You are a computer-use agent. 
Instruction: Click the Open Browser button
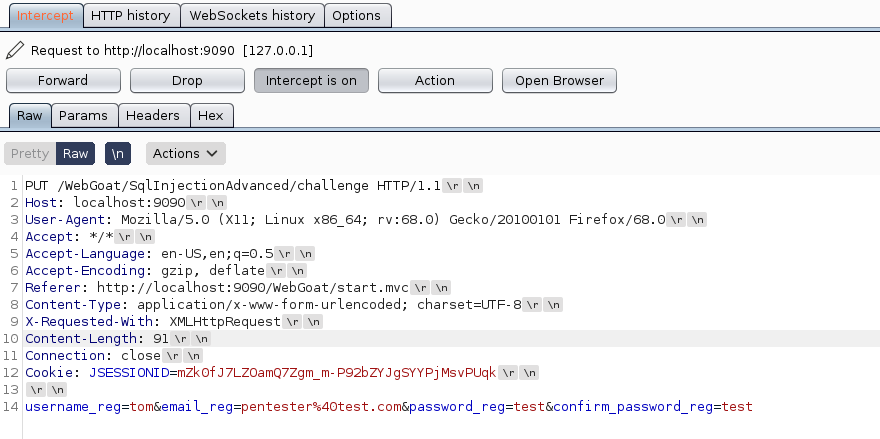(x=559, y=81)
